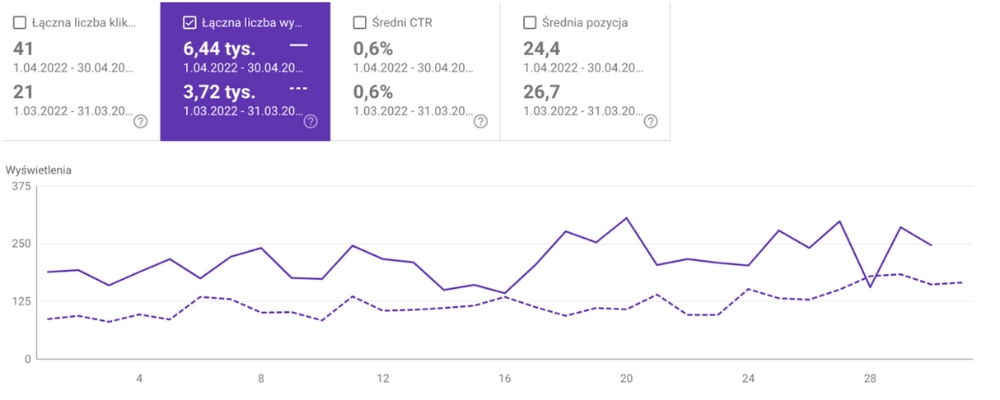Click y-axis label 250
1000x400 pixels.
point(20,243)
